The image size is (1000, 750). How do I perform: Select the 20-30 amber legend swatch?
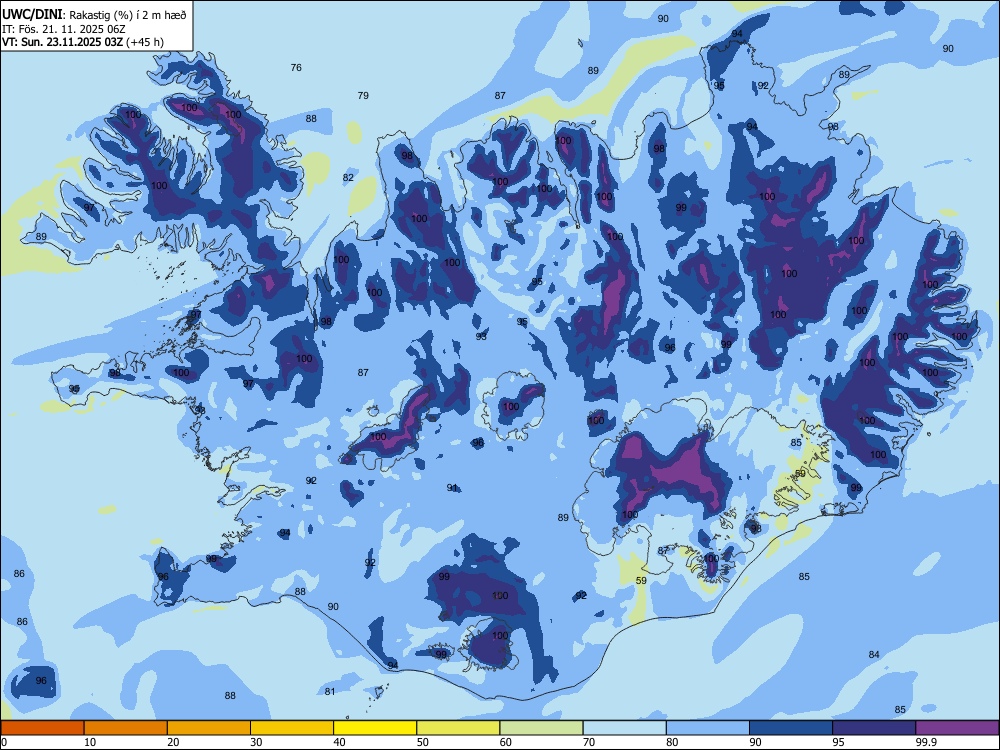[209, 728]
